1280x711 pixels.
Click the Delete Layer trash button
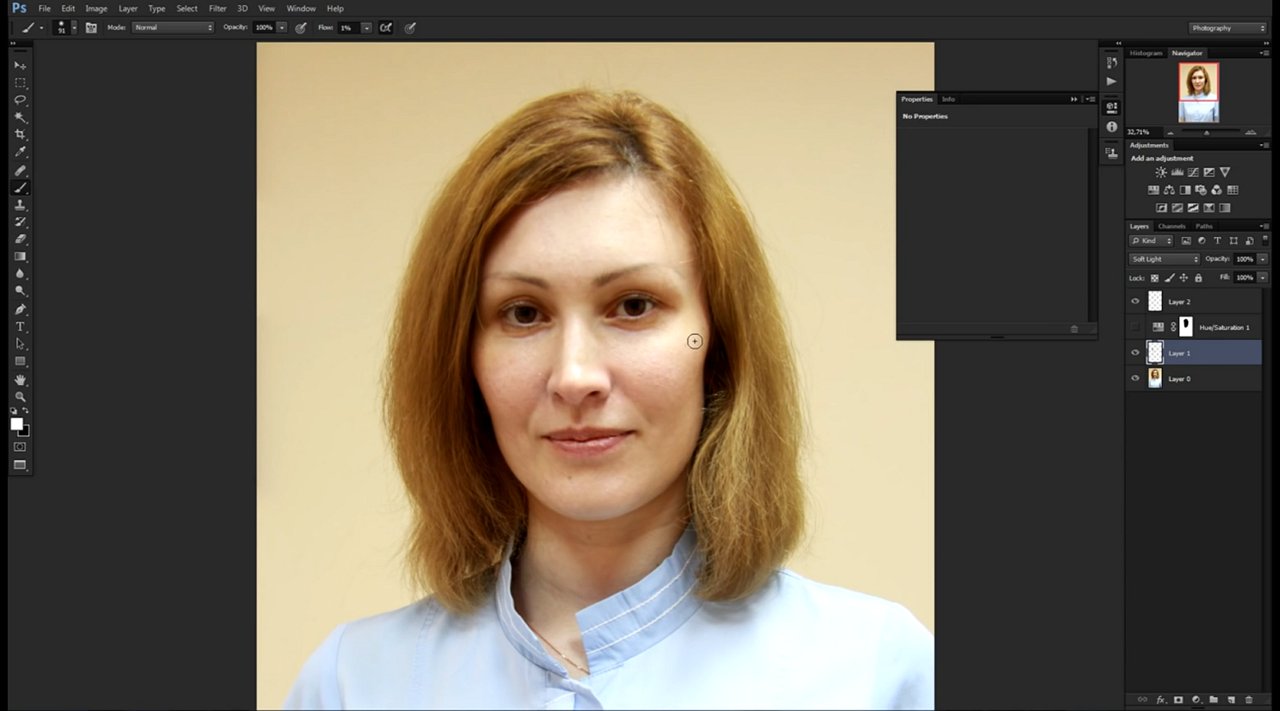(x=1248, y=700)
